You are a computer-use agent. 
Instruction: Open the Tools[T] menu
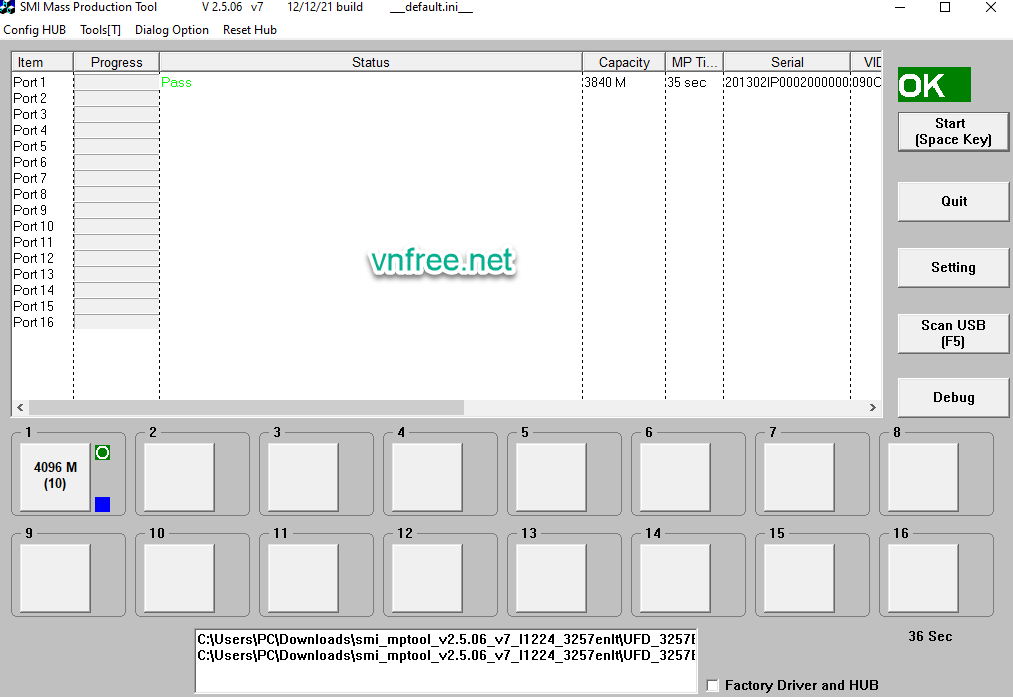pyautogui.click(x=100, y=30)
